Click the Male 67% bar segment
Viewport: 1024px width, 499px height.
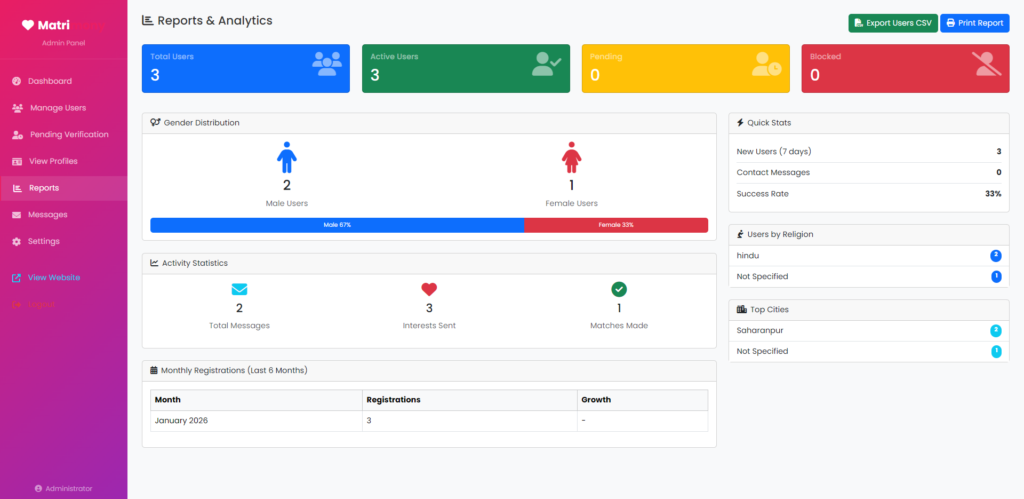pos(336,225)
